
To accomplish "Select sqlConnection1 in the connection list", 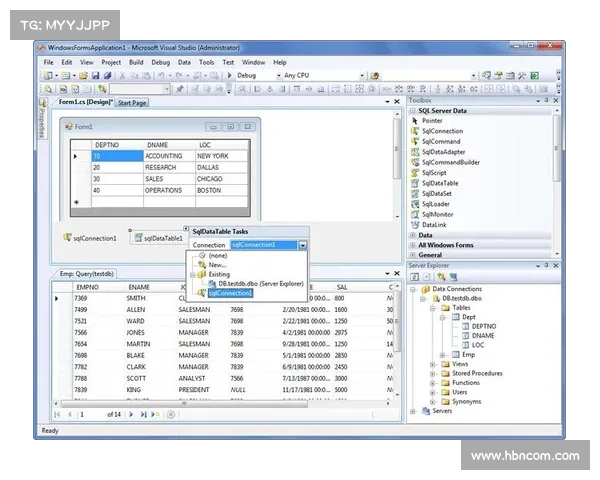I will 230,293.
